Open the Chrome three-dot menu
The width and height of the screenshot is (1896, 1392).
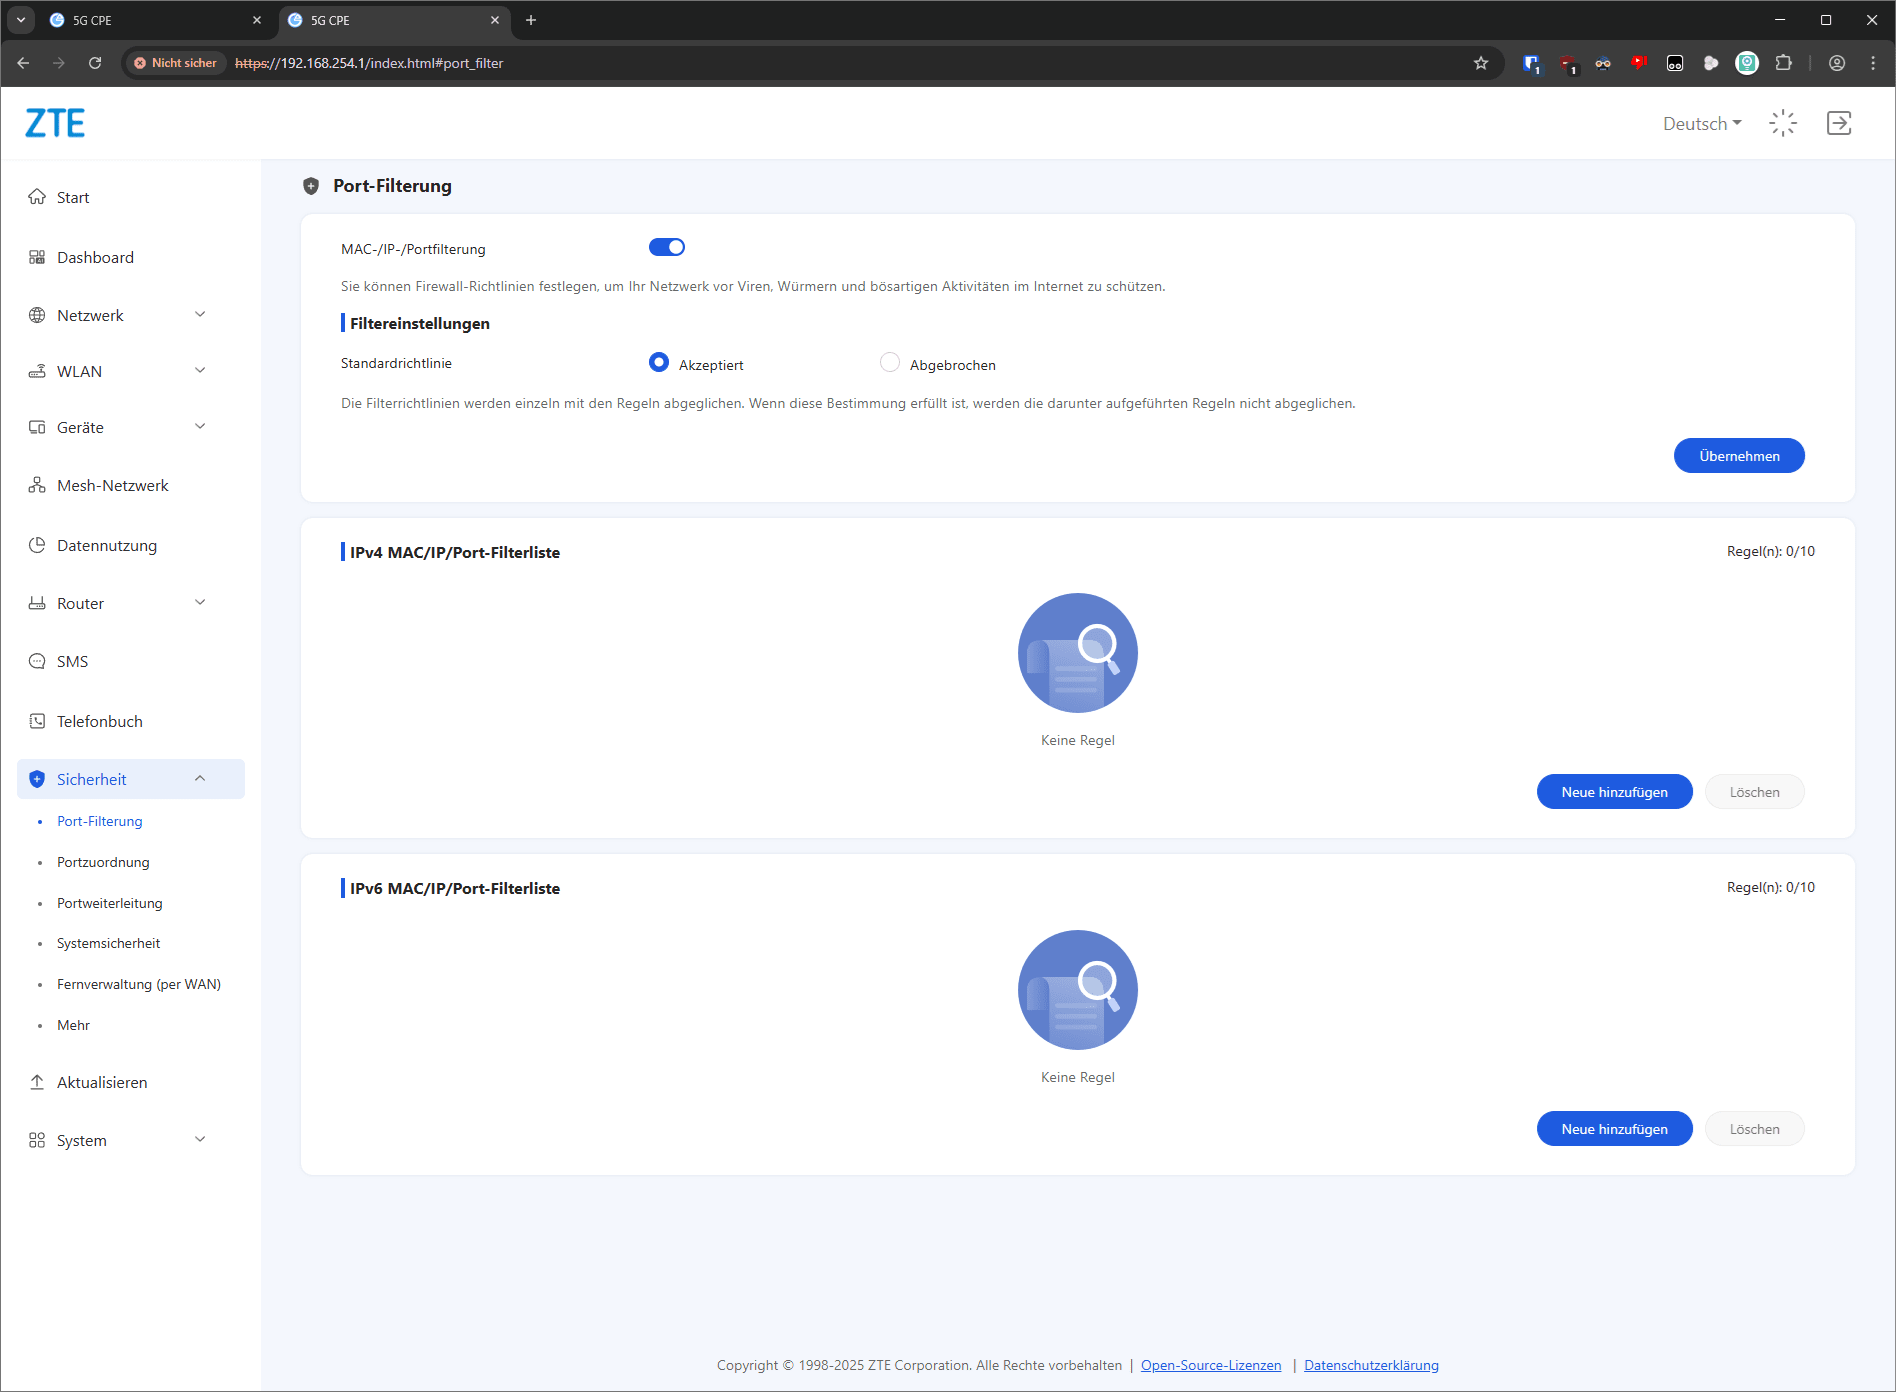tap(1873, 63)
